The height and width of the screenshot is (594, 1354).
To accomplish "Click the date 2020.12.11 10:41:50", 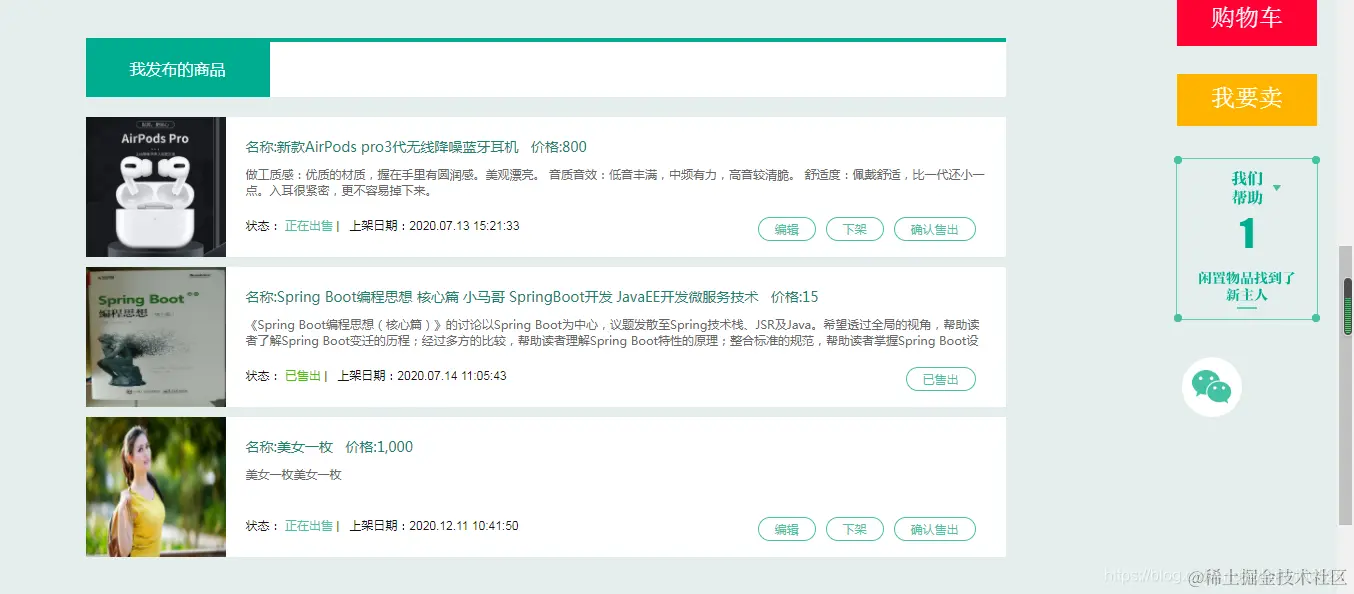I will click(x=464, y=526).
